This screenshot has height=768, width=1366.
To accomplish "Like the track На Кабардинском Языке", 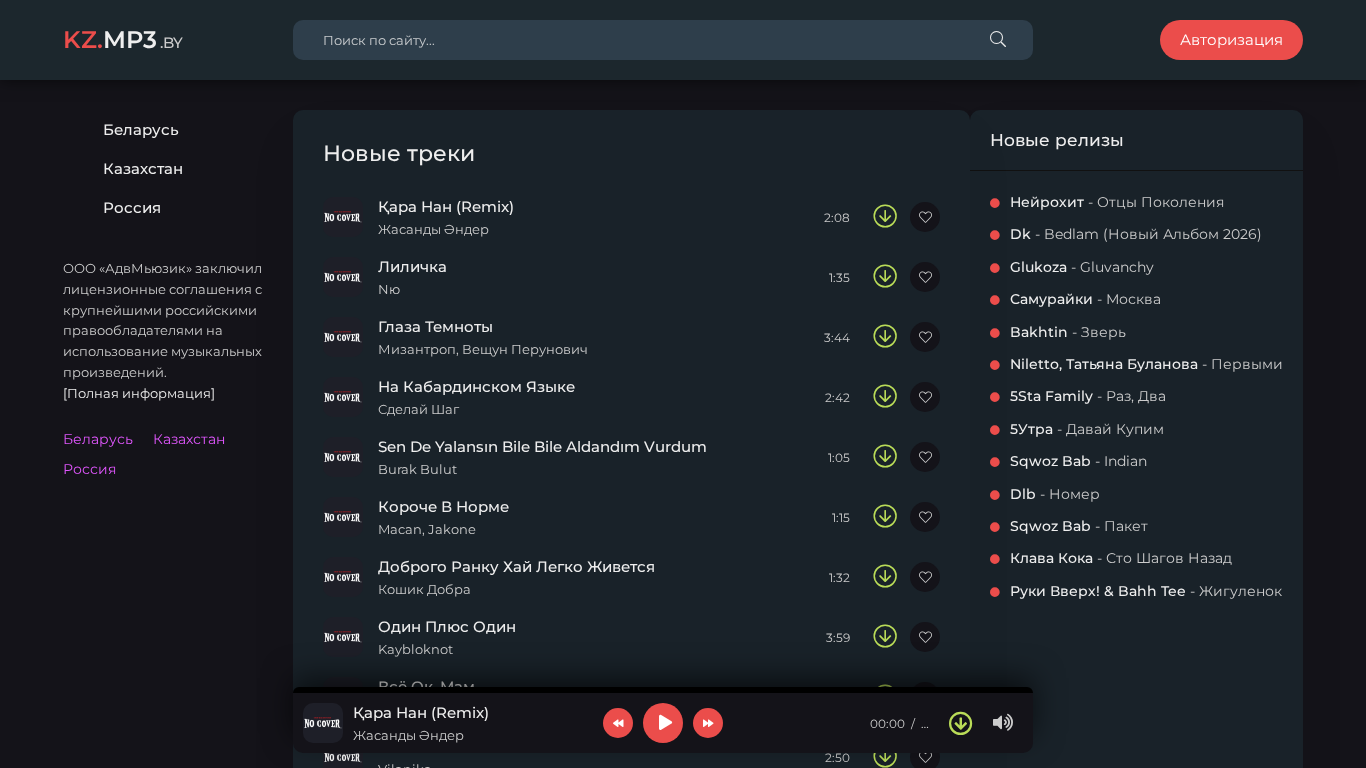I will [x=925, y=397].
